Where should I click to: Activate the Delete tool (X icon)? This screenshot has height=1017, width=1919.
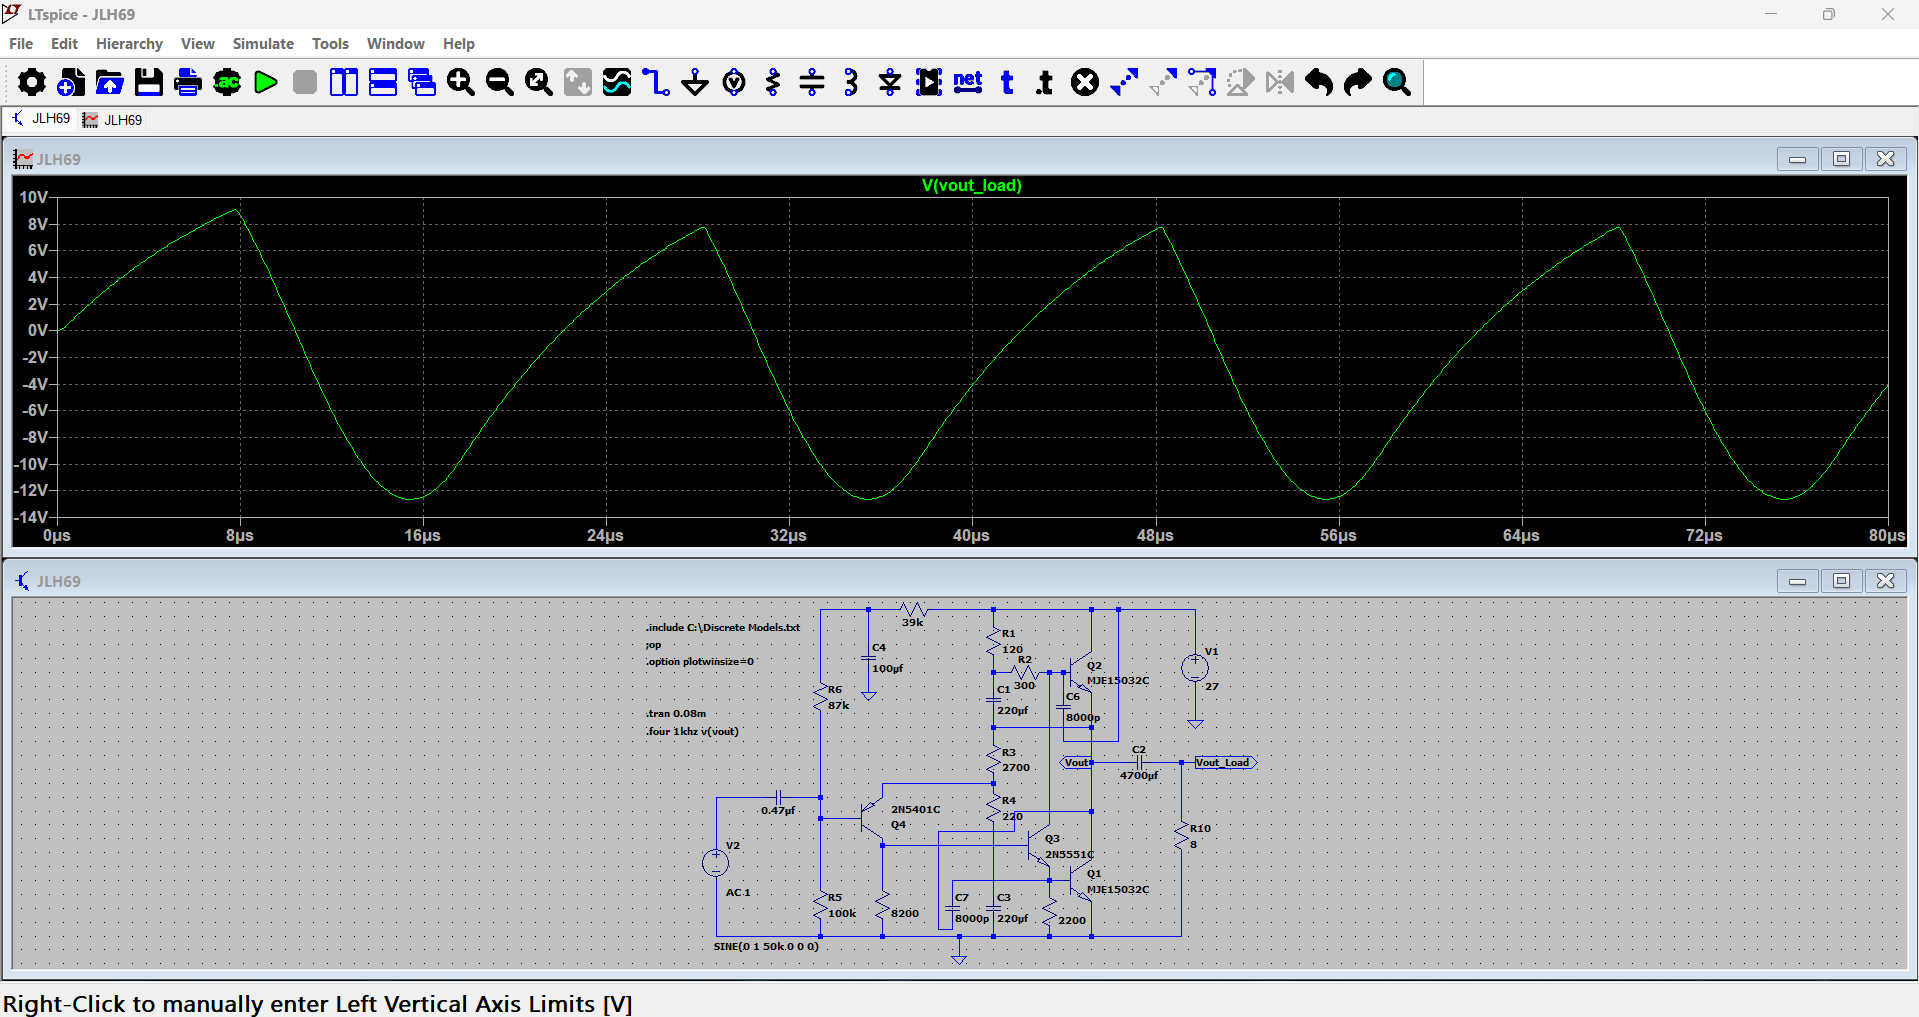pos(1085,82)
